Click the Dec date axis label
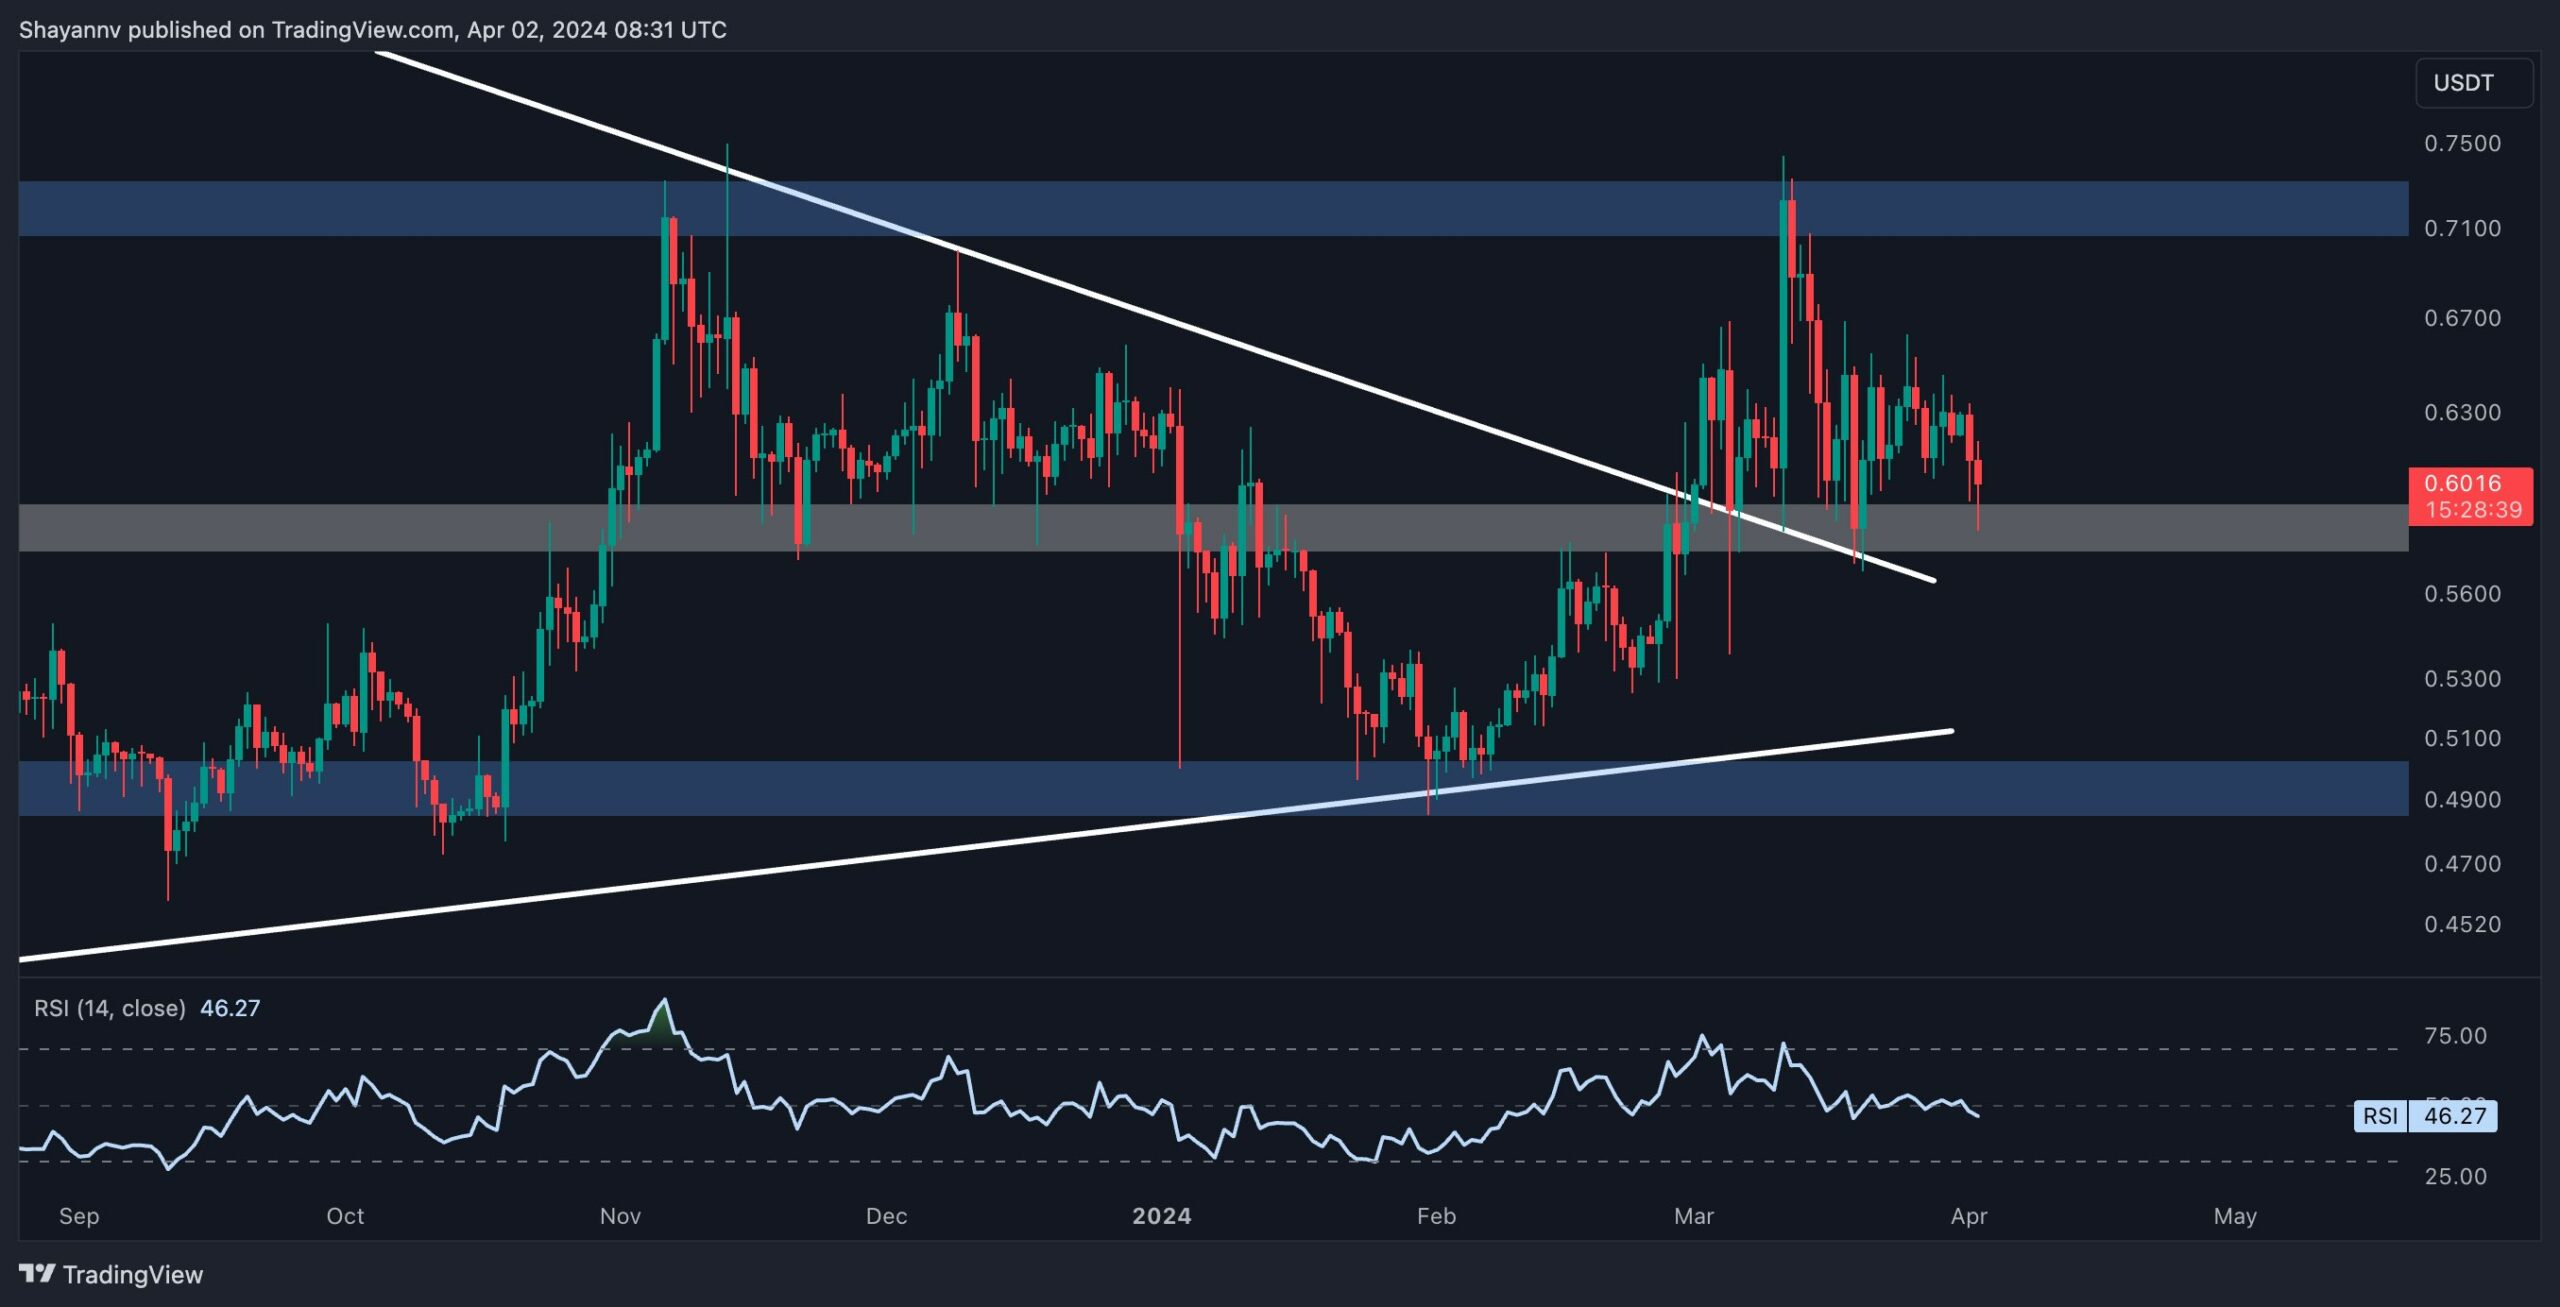This screenshot has height=1307, width=2560. coord(886,1216)
